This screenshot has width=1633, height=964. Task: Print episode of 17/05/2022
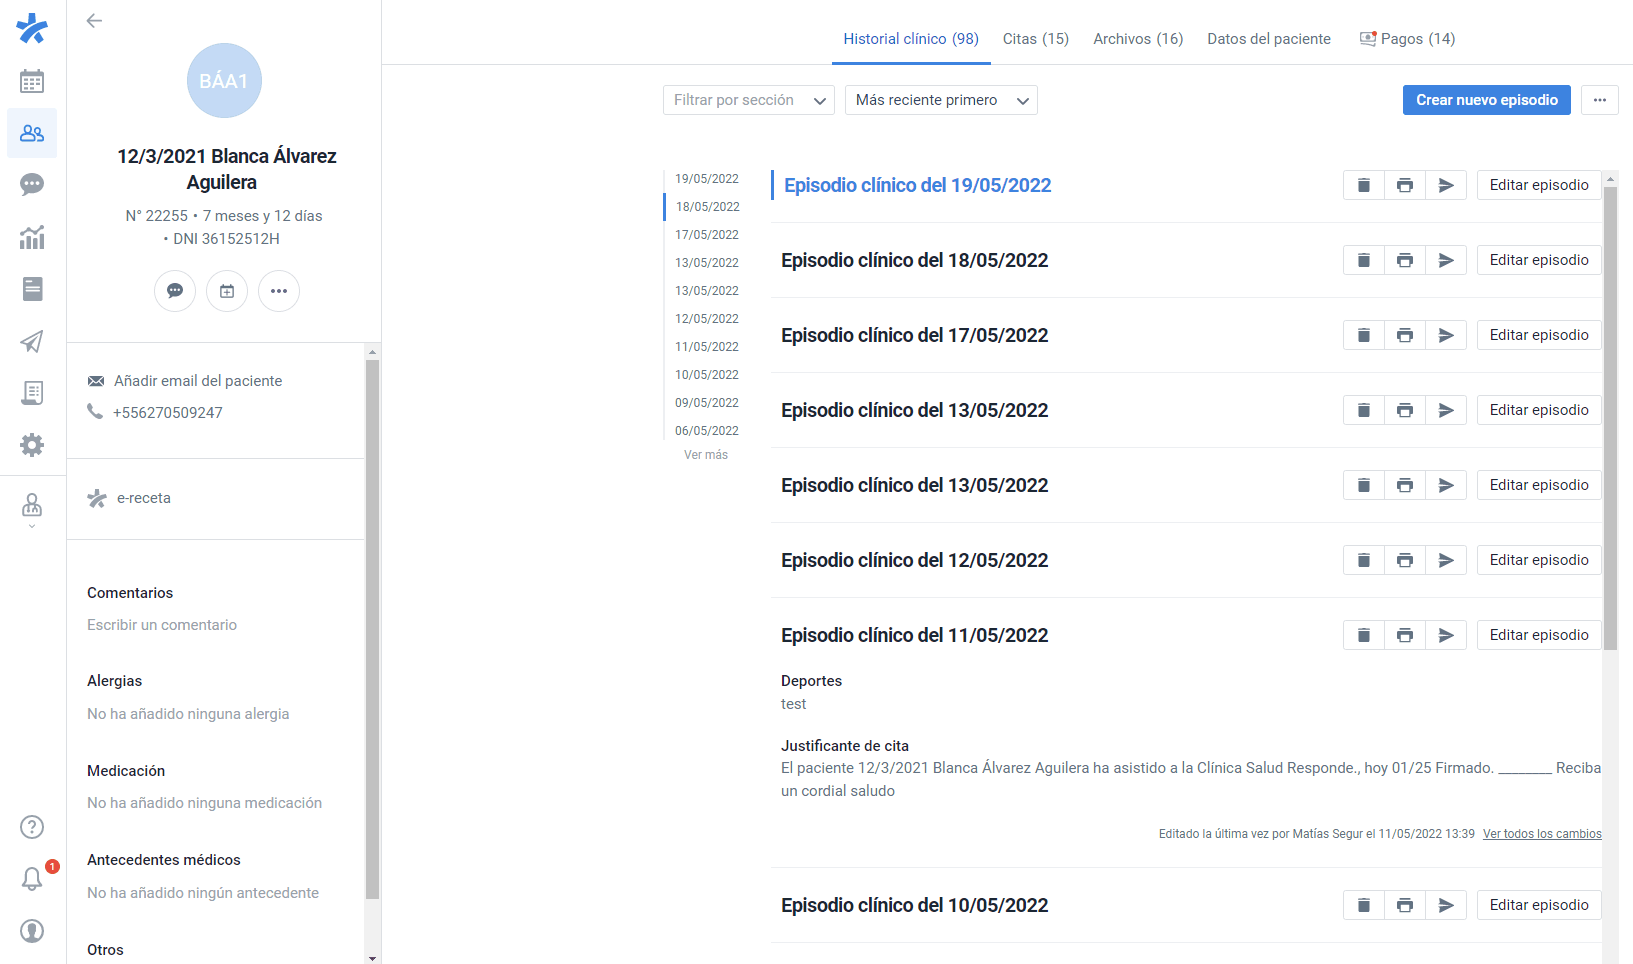point(1405,335)
